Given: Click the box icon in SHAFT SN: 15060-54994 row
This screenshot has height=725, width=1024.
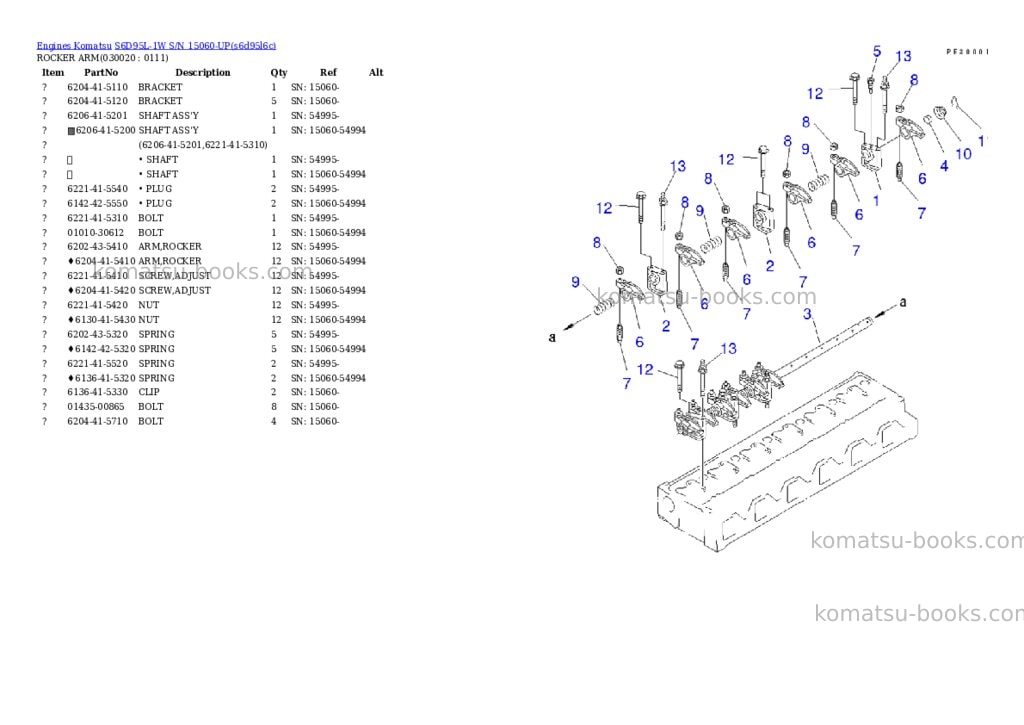Looking at the screenshot, I should tap(70, 174).
